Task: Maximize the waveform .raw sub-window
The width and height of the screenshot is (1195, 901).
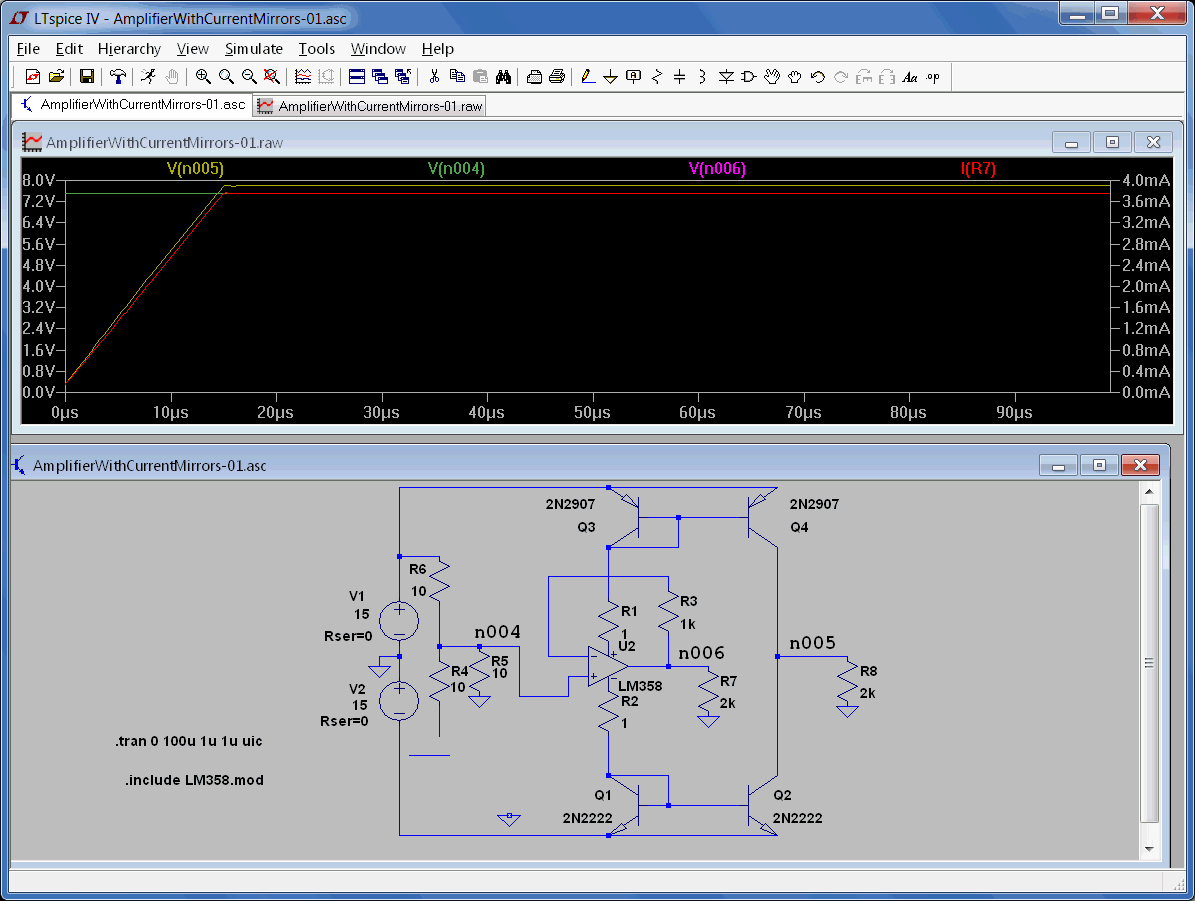Action: tap(1112, 143)
